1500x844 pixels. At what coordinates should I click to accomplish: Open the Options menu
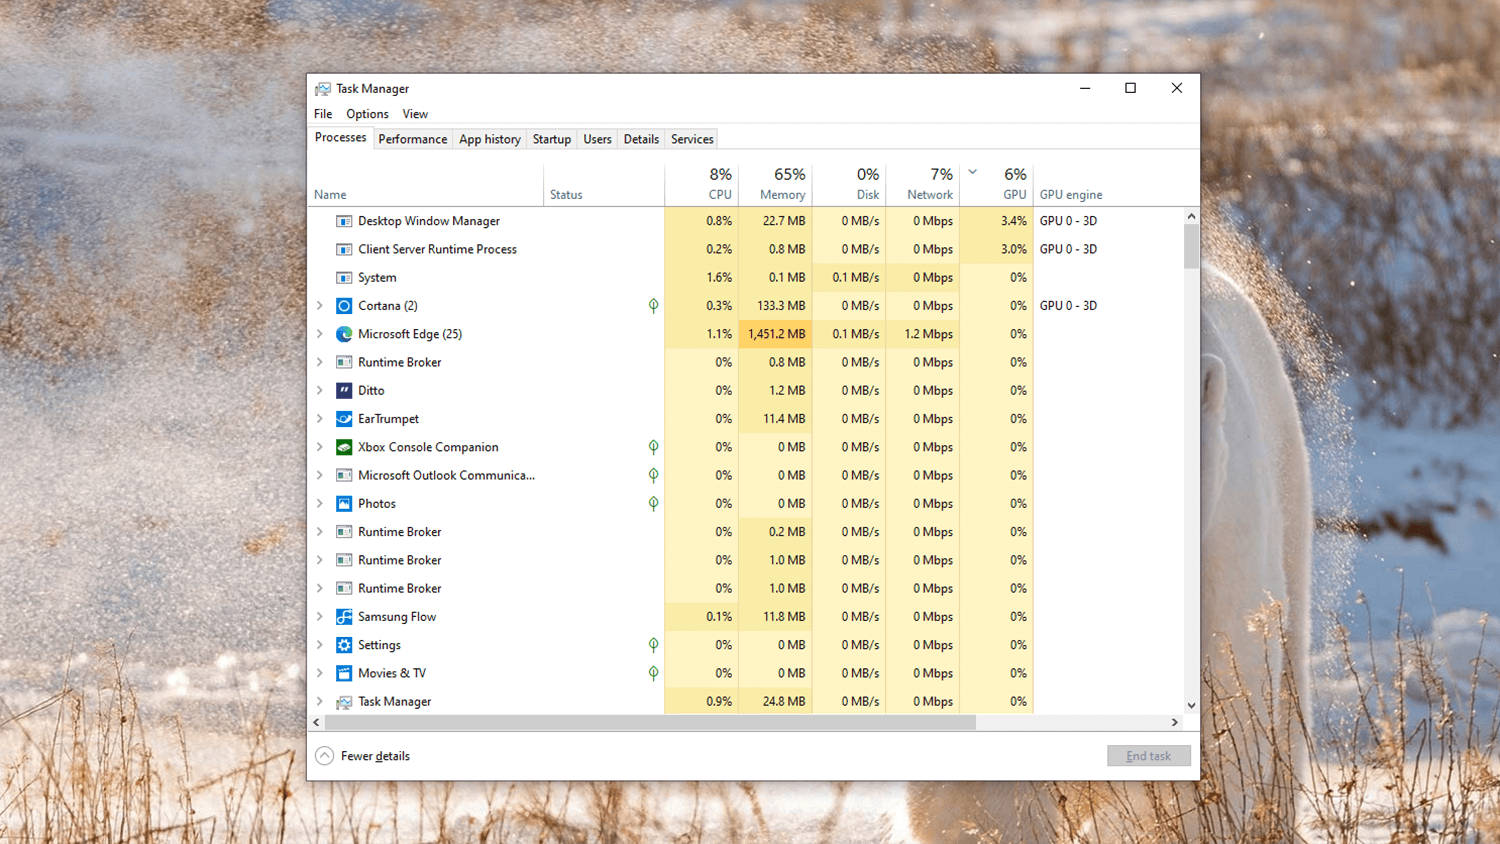click(367, 114)
